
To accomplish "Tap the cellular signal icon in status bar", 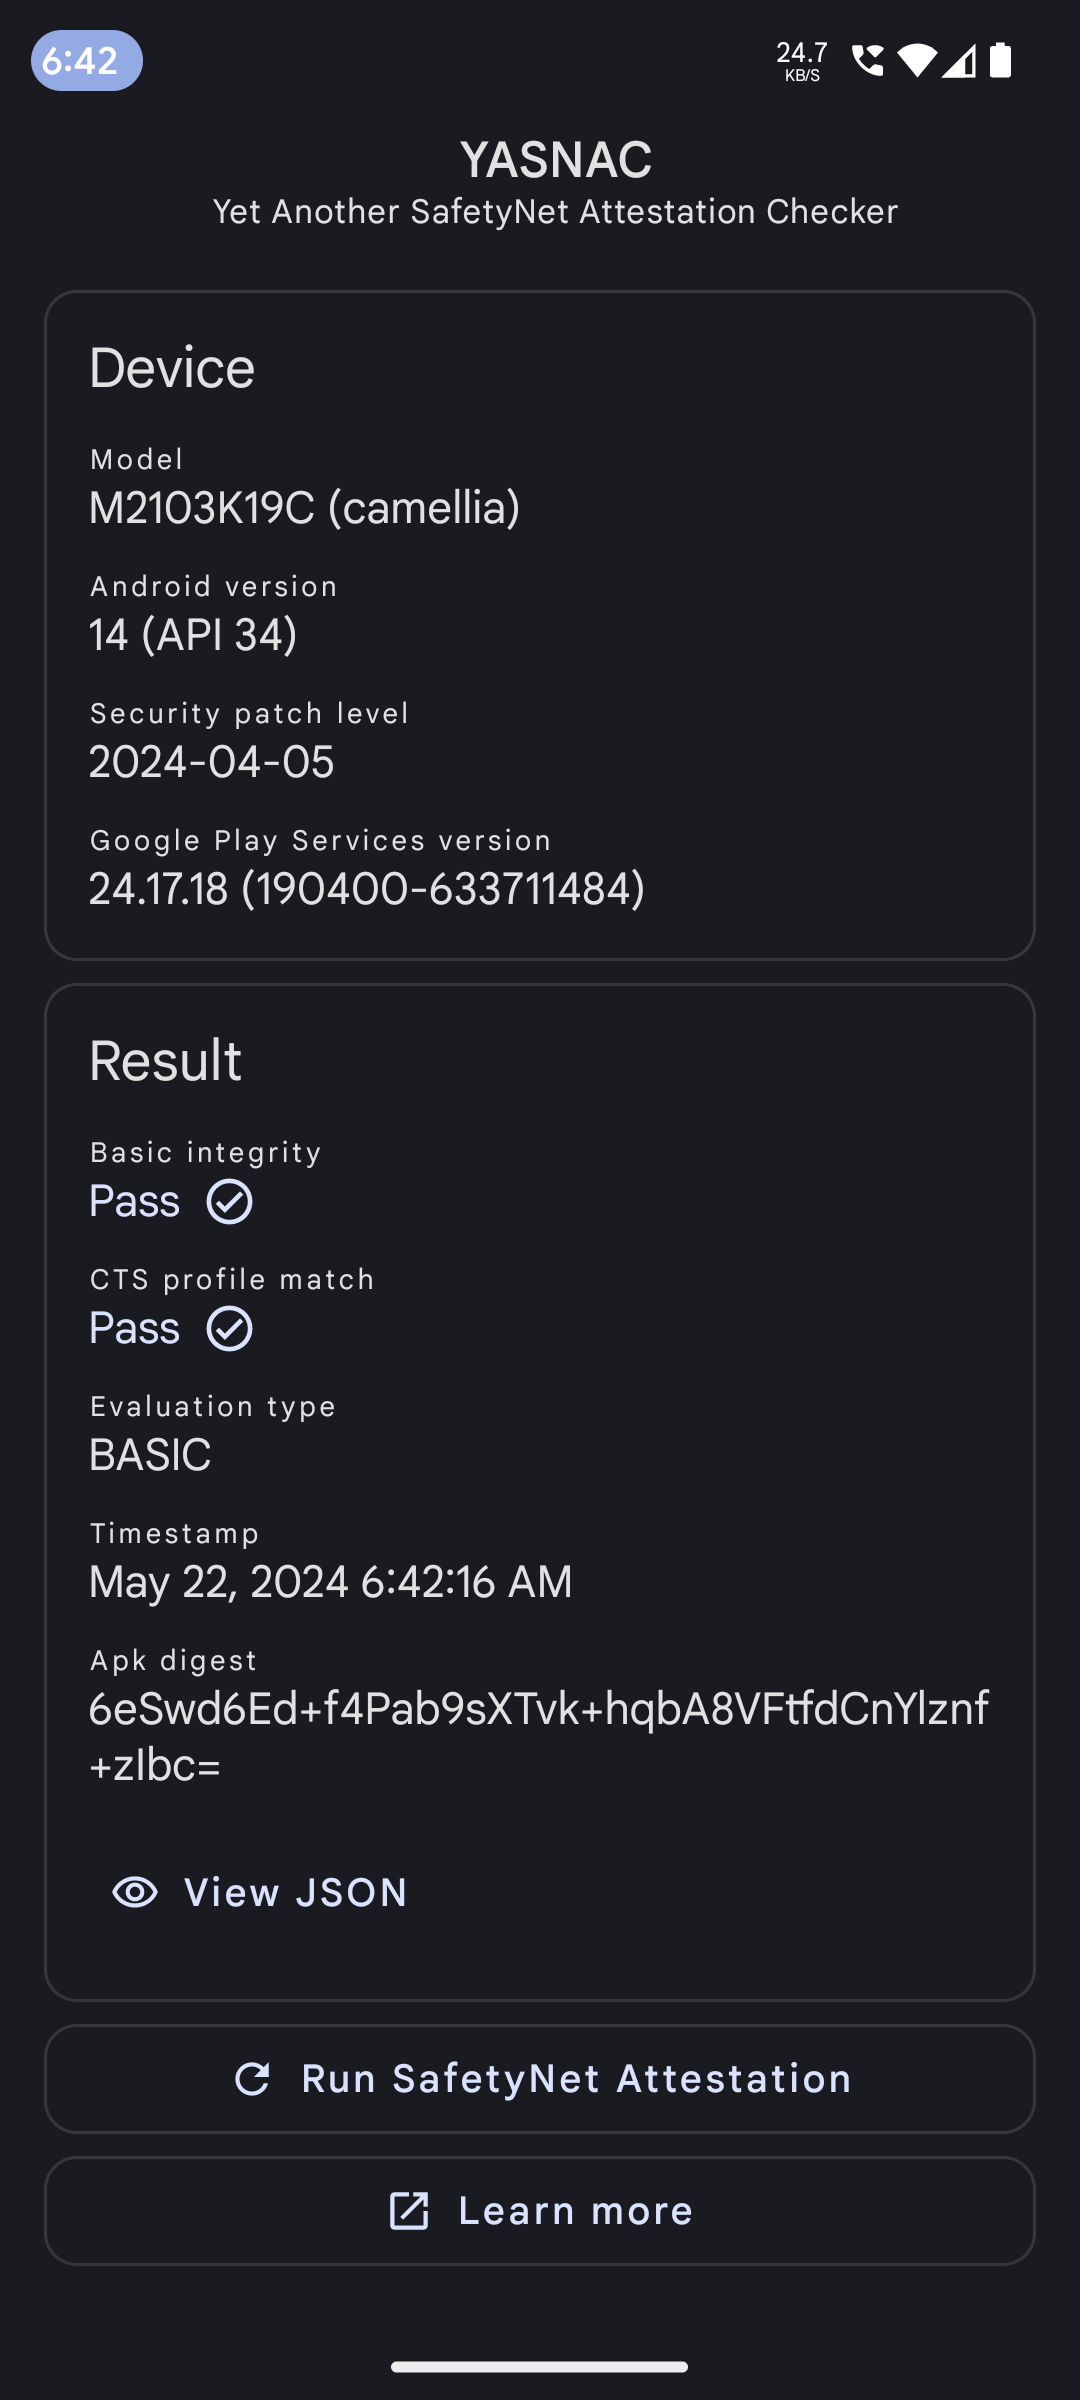I will coord(959,61).
